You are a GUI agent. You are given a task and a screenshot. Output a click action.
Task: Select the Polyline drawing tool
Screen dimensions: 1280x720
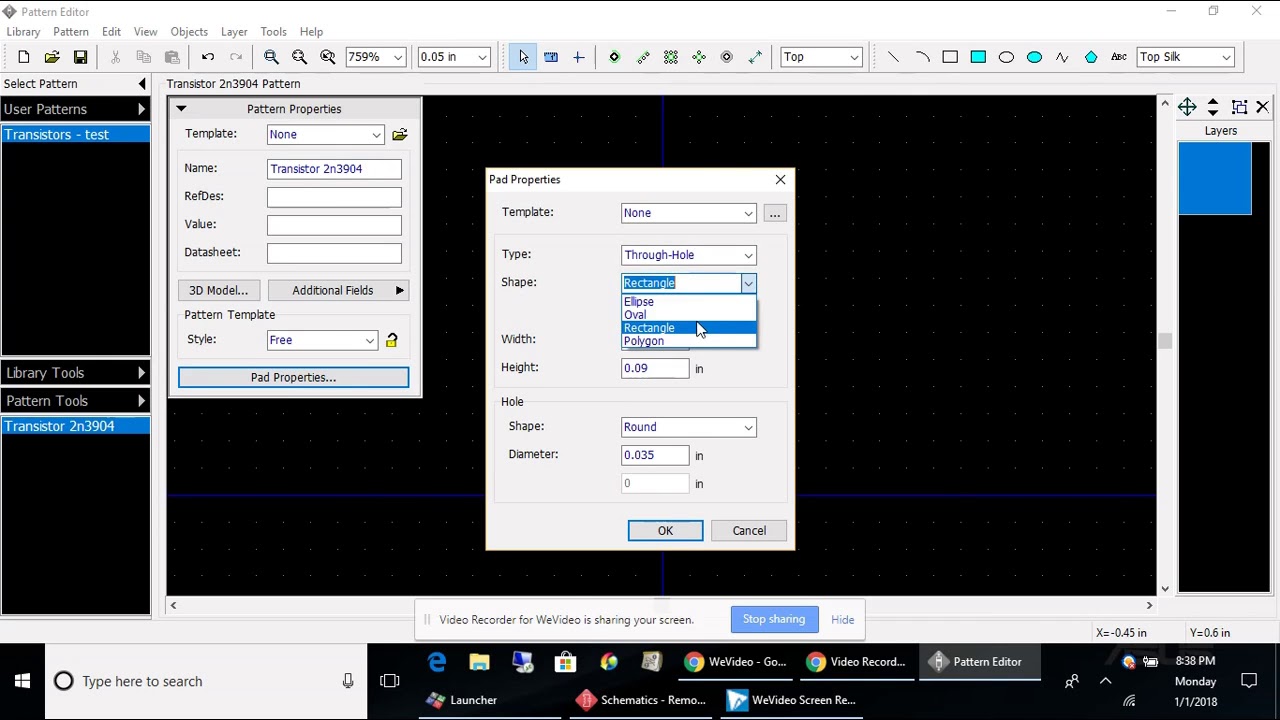(x=1062, y=57)
